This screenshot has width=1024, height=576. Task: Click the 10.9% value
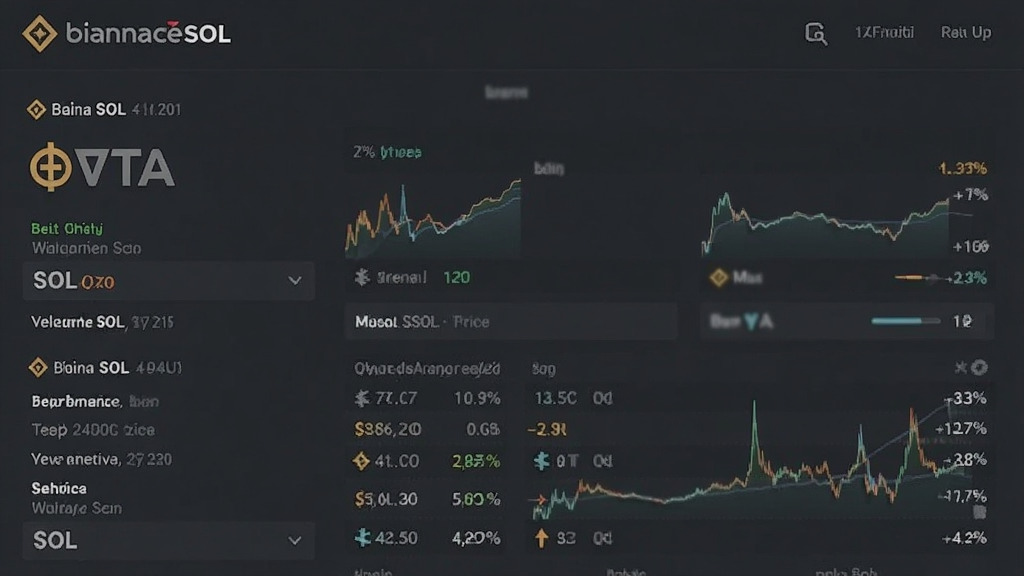[x=477, y=398]
